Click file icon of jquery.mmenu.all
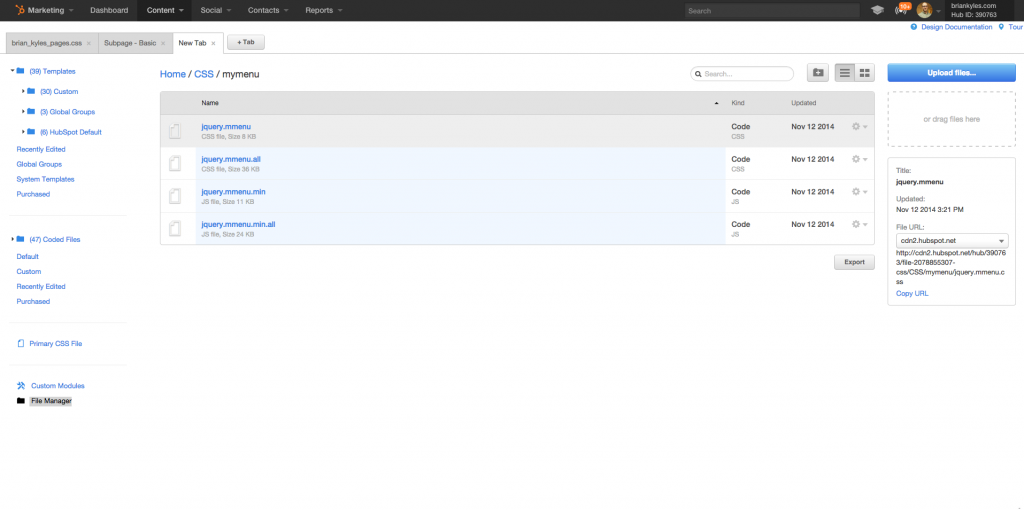The width and height of the screenshot is (1024, 510). (174, 163)
